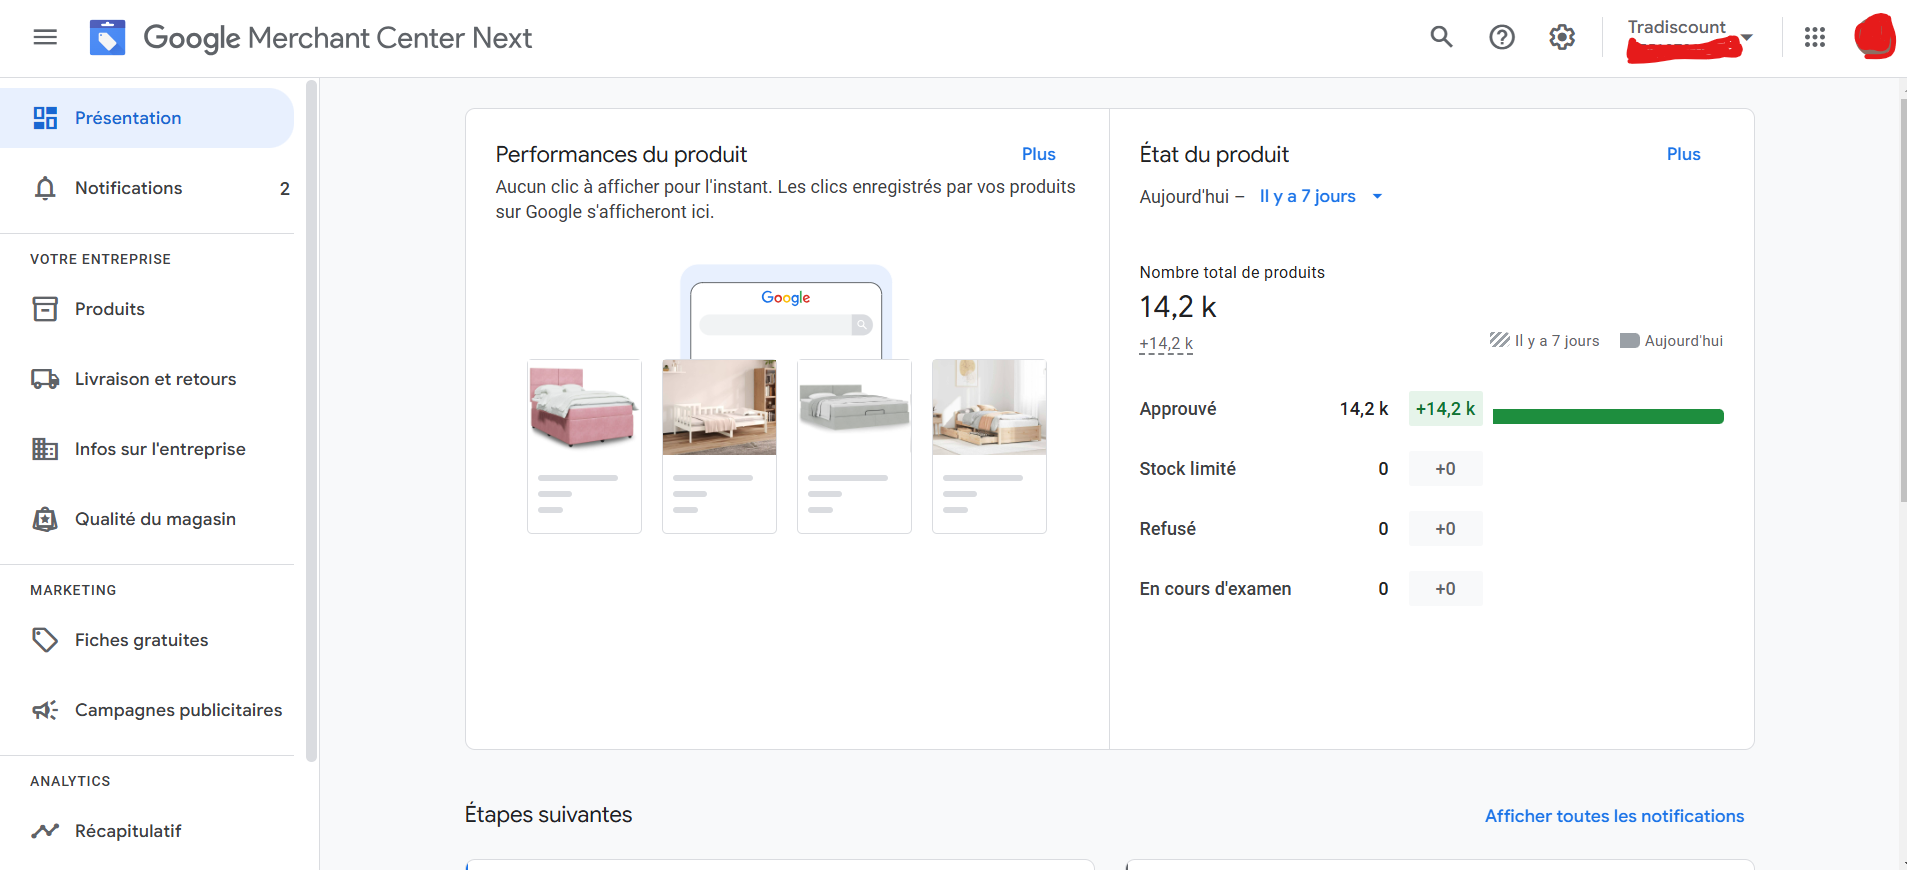Open the settings gear icon
This screenshot has height=870, width=1907.
pyautogui.click(x=1562, y=37)
